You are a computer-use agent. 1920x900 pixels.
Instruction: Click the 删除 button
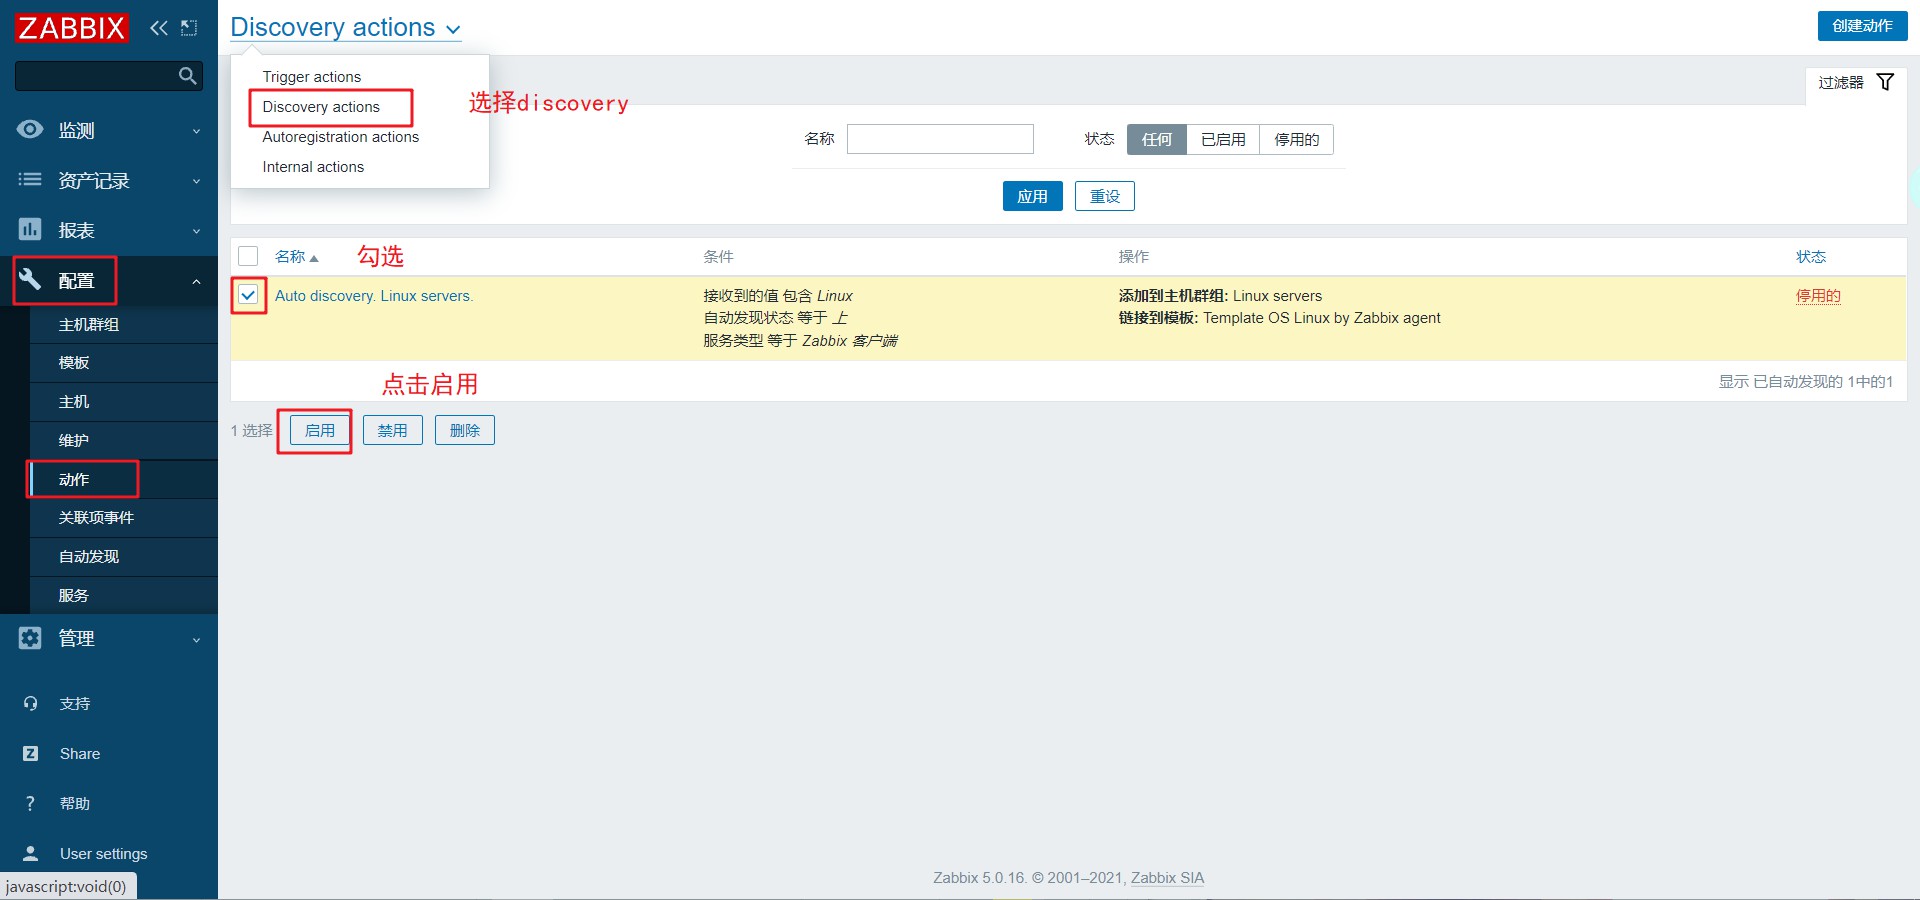point(464,430)
